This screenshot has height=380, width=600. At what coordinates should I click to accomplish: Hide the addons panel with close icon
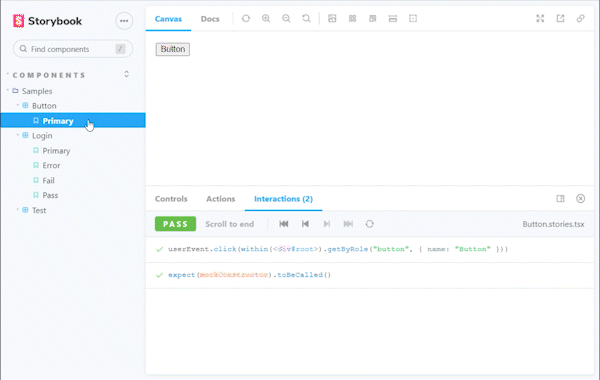click(x=580, y=198)
